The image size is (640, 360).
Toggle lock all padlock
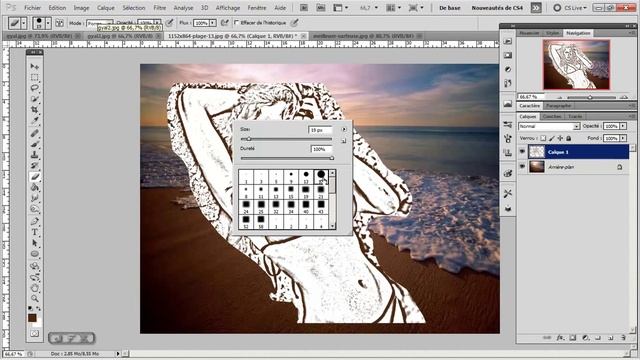pyautogui.click(x=568, y=138)
